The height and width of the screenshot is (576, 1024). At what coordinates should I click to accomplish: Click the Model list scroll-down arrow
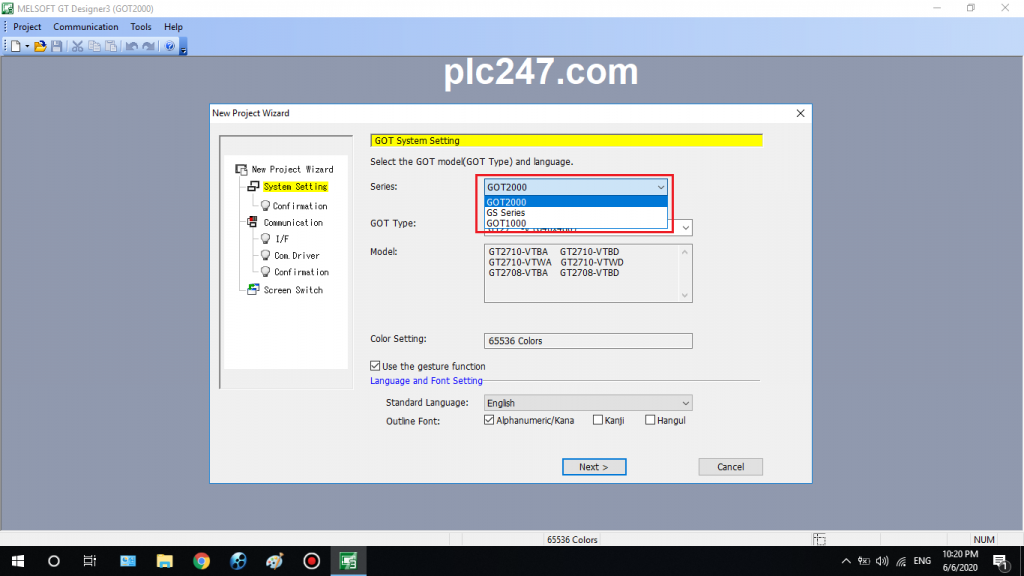pyautogui.click(x=685, y=295)
